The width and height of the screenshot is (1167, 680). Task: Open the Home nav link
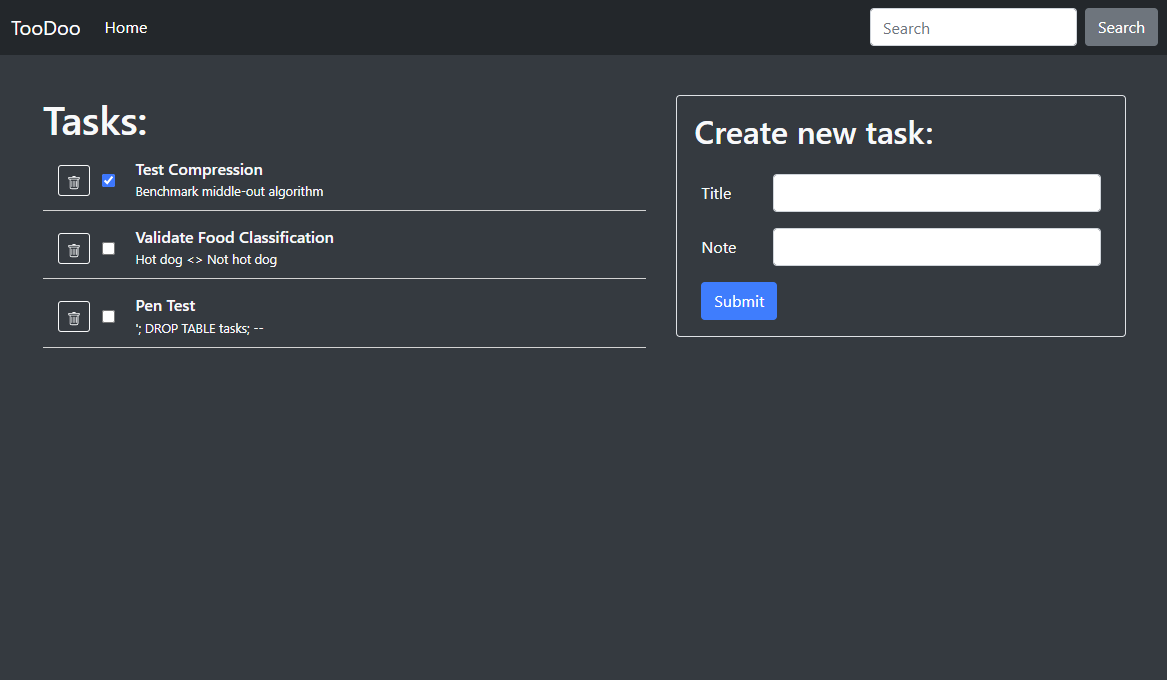point(126,28)
